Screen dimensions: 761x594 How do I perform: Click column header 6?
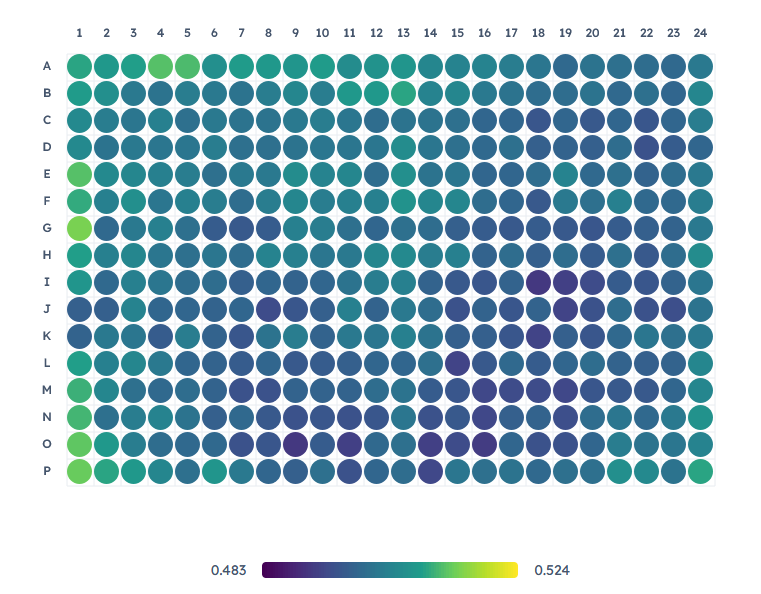click(215, 33)
